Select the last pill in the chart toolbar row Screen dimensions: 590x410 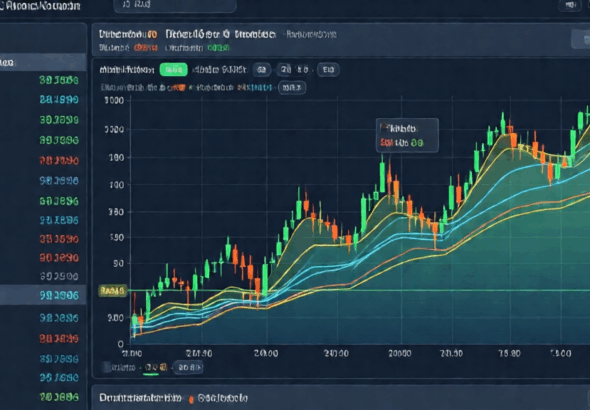pos(328,70)
